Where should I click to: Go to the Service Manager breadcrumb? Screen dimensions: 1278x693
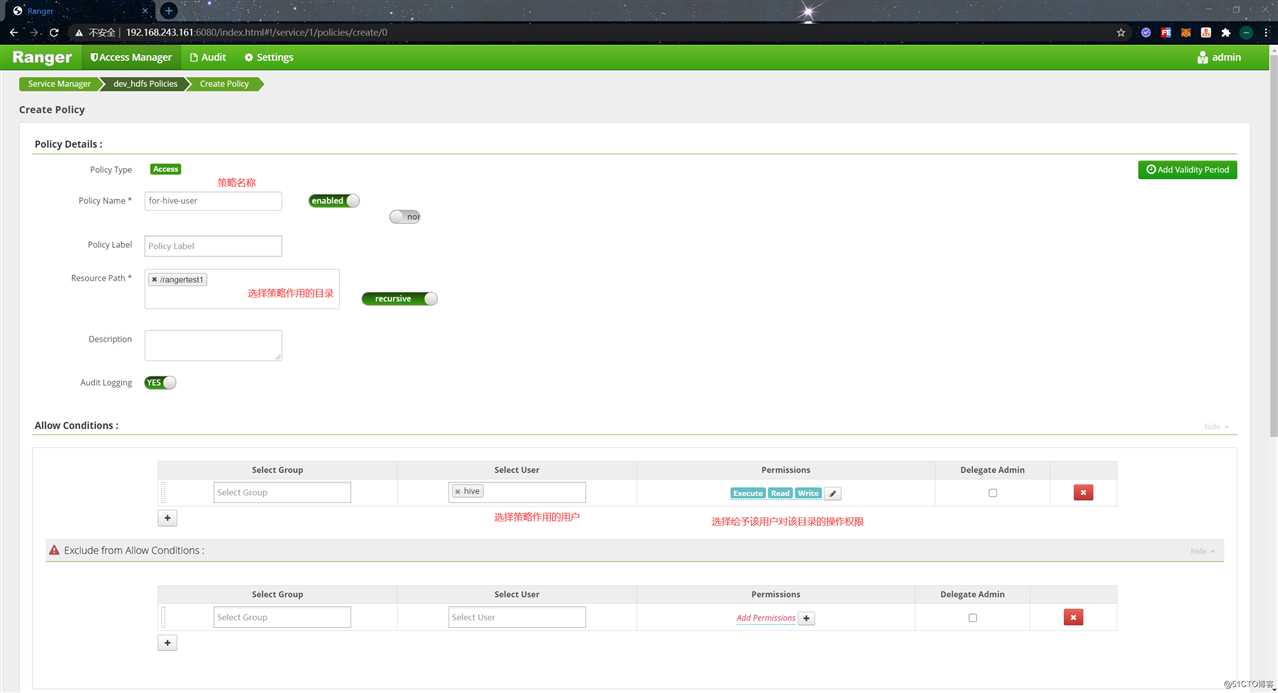[59, 84]
